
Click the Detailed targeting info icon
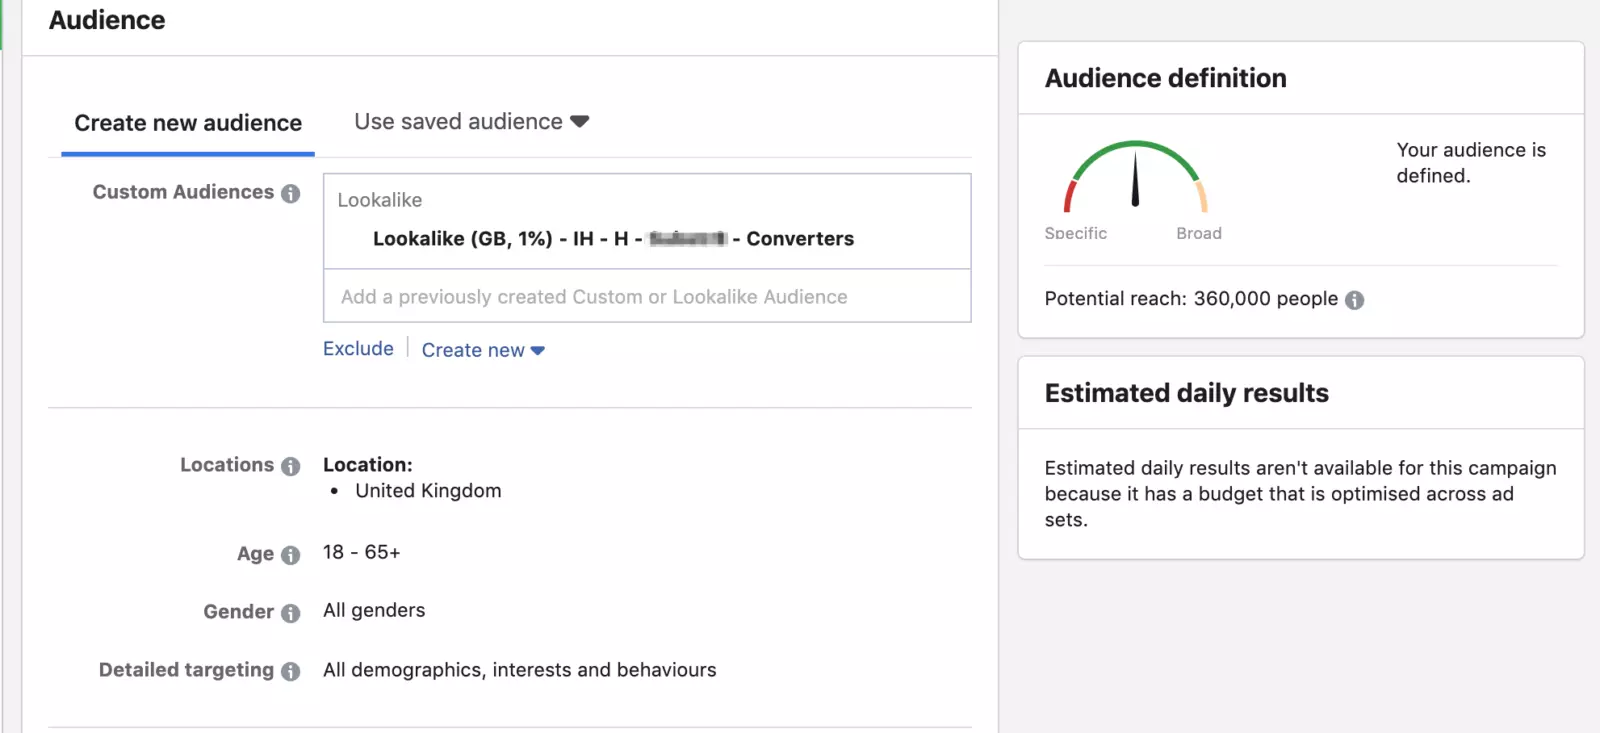pyautogui.click(x=291, y=672)
